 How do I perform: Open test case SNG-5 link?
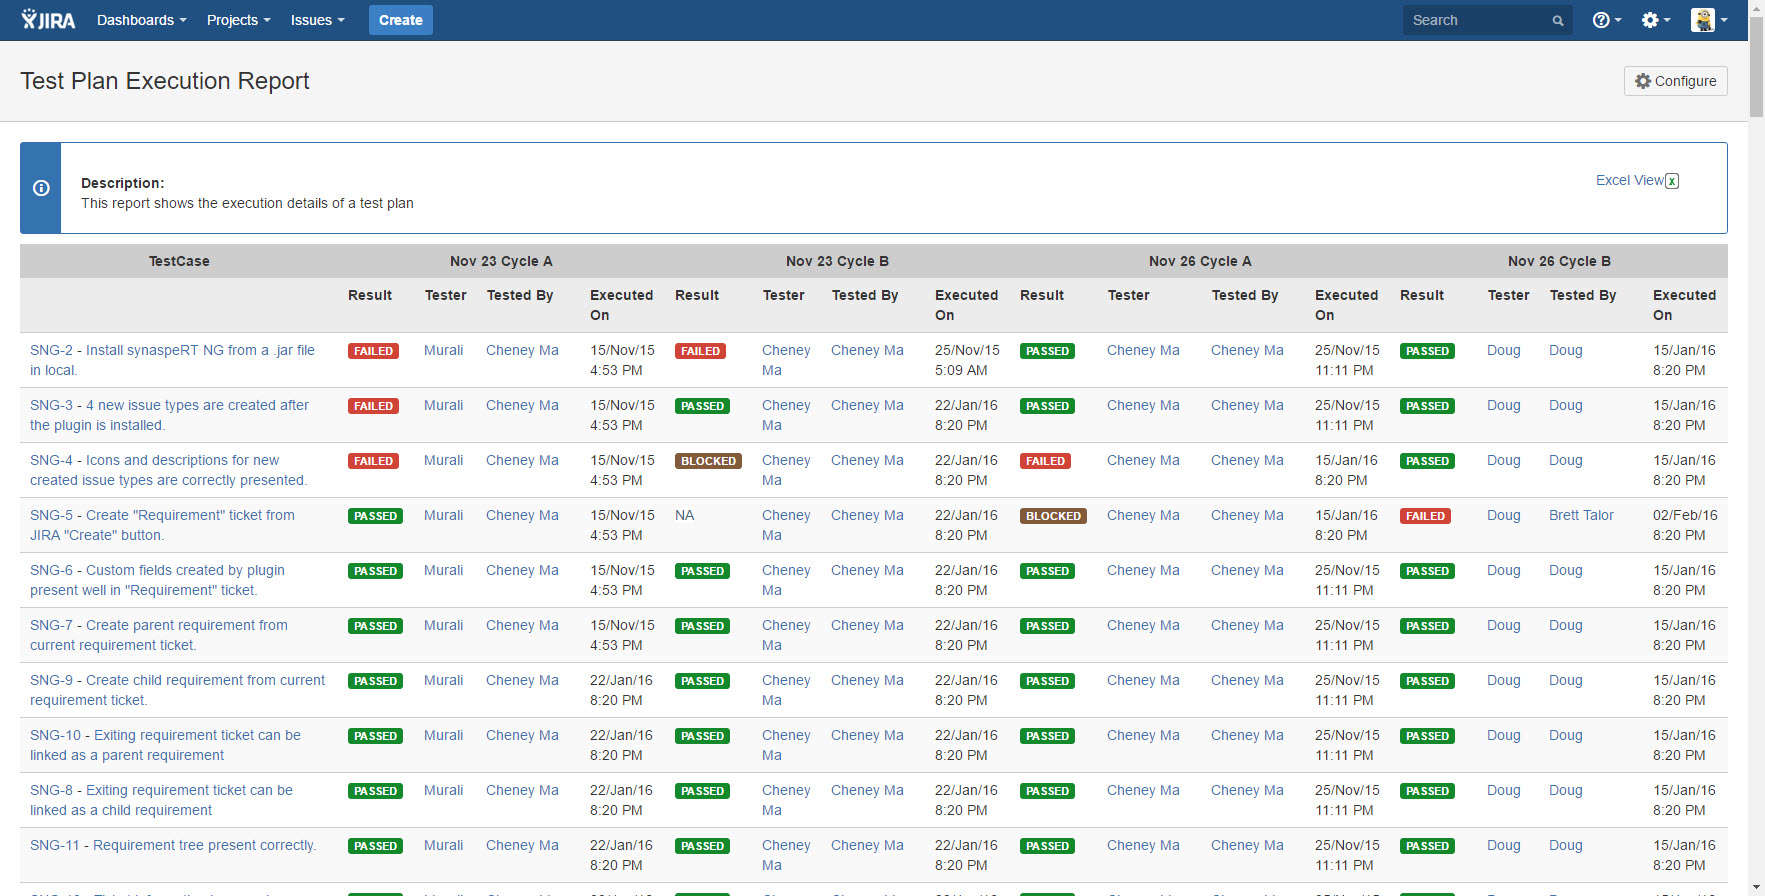tap(162, 525)
